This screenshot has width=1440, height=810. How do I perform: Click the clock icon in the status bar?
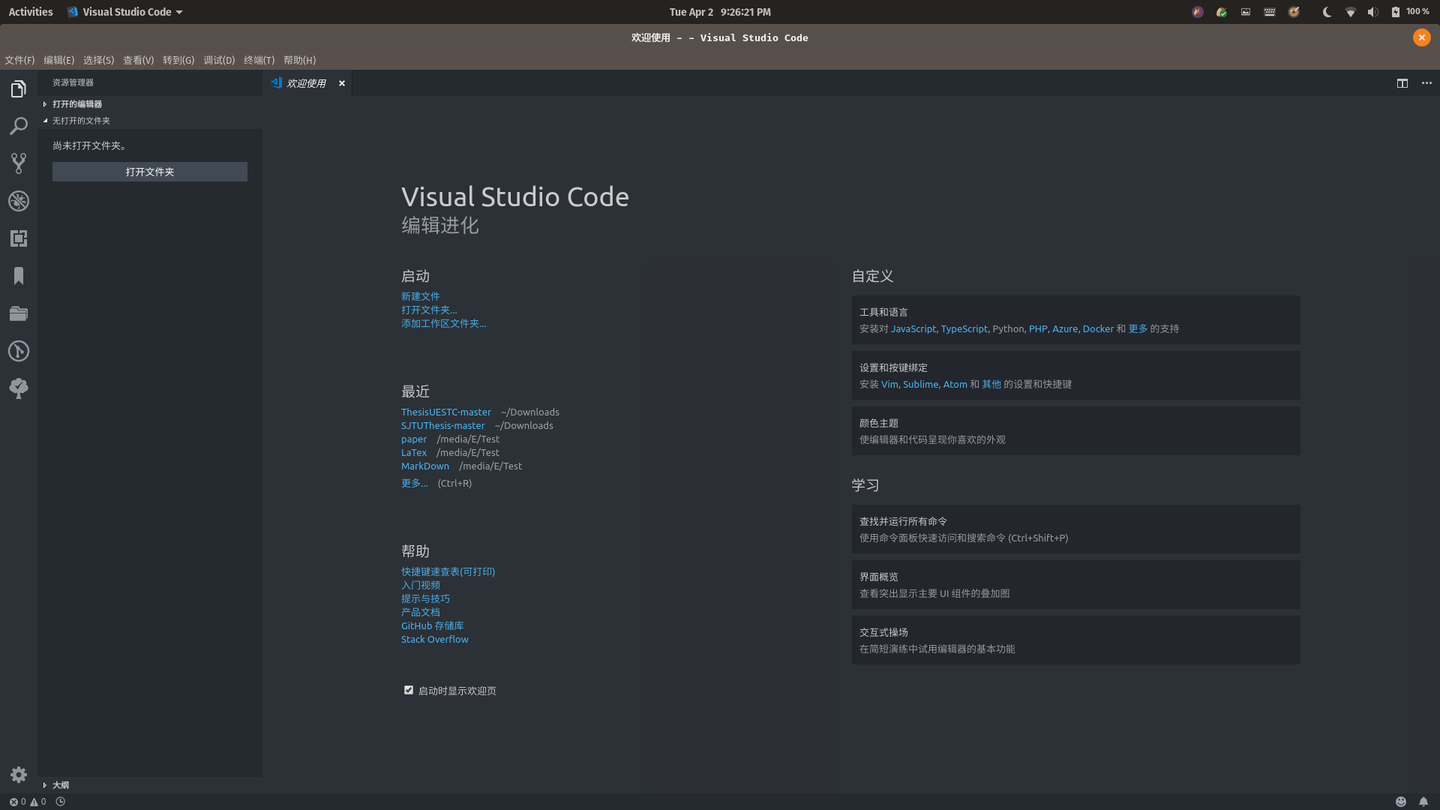(x=59, y=801)
